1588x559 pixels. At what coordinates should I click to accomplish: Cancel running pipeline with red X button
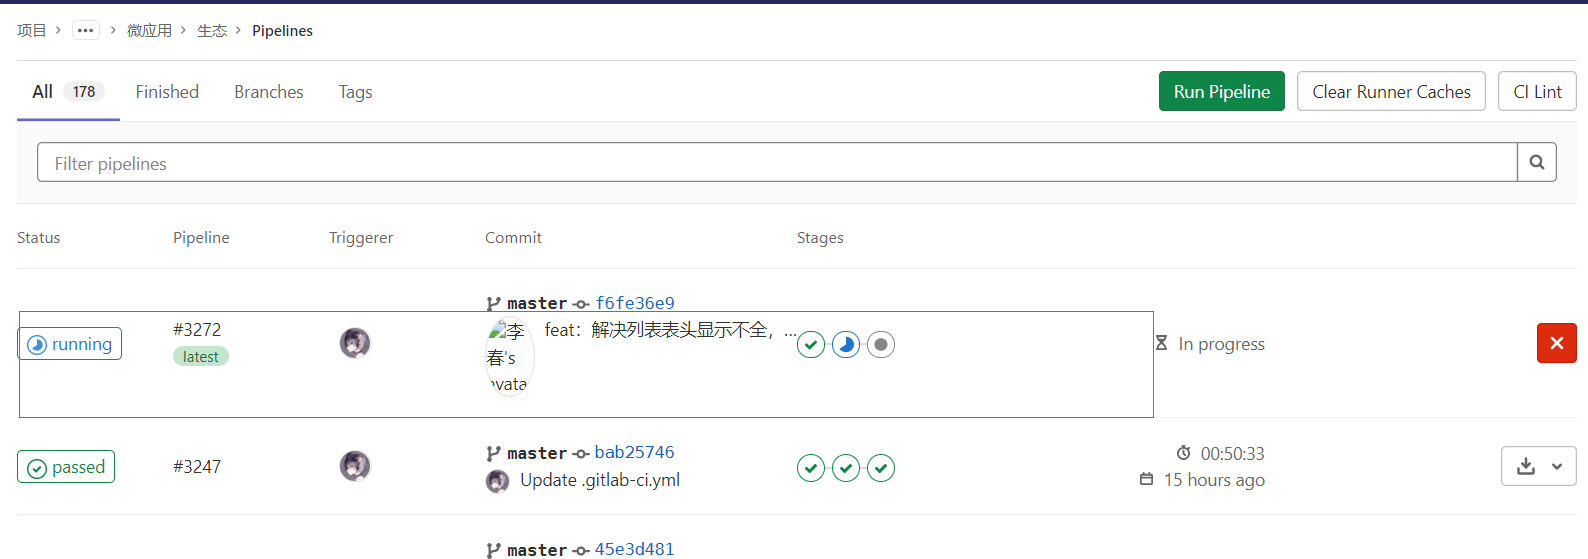(1556, 343)
